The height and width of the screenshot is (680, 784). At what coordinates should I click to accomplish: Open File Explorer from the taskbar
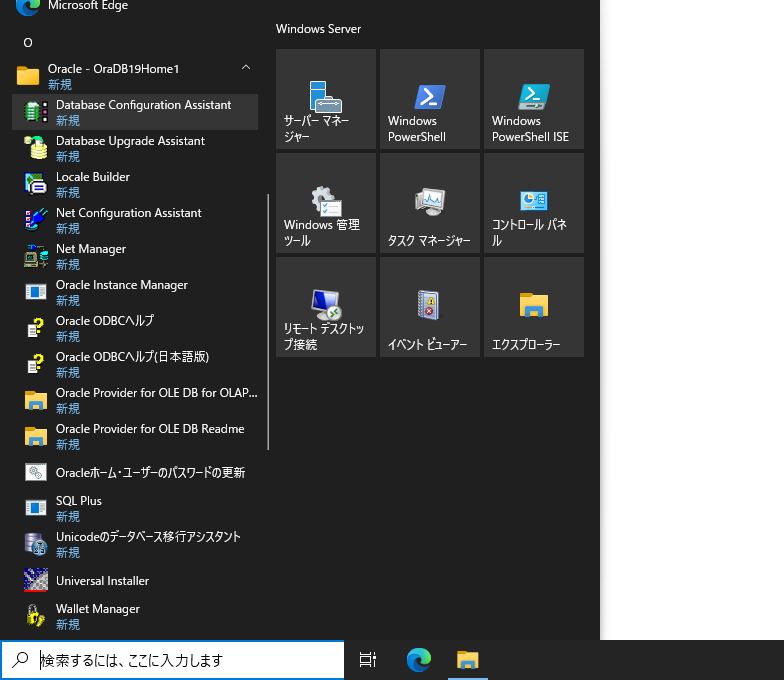[468, 660]
